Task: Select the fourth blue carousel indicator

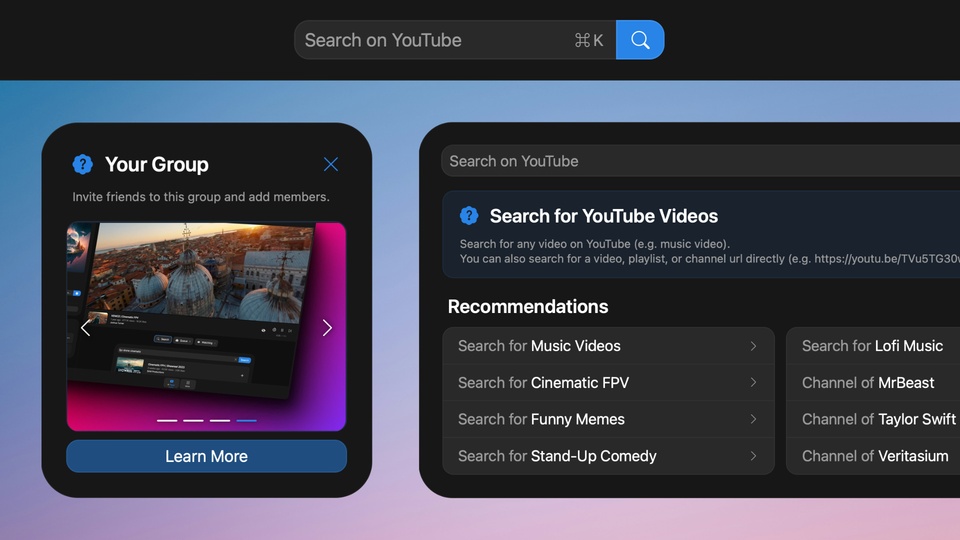Action: [x=246, y=421]
